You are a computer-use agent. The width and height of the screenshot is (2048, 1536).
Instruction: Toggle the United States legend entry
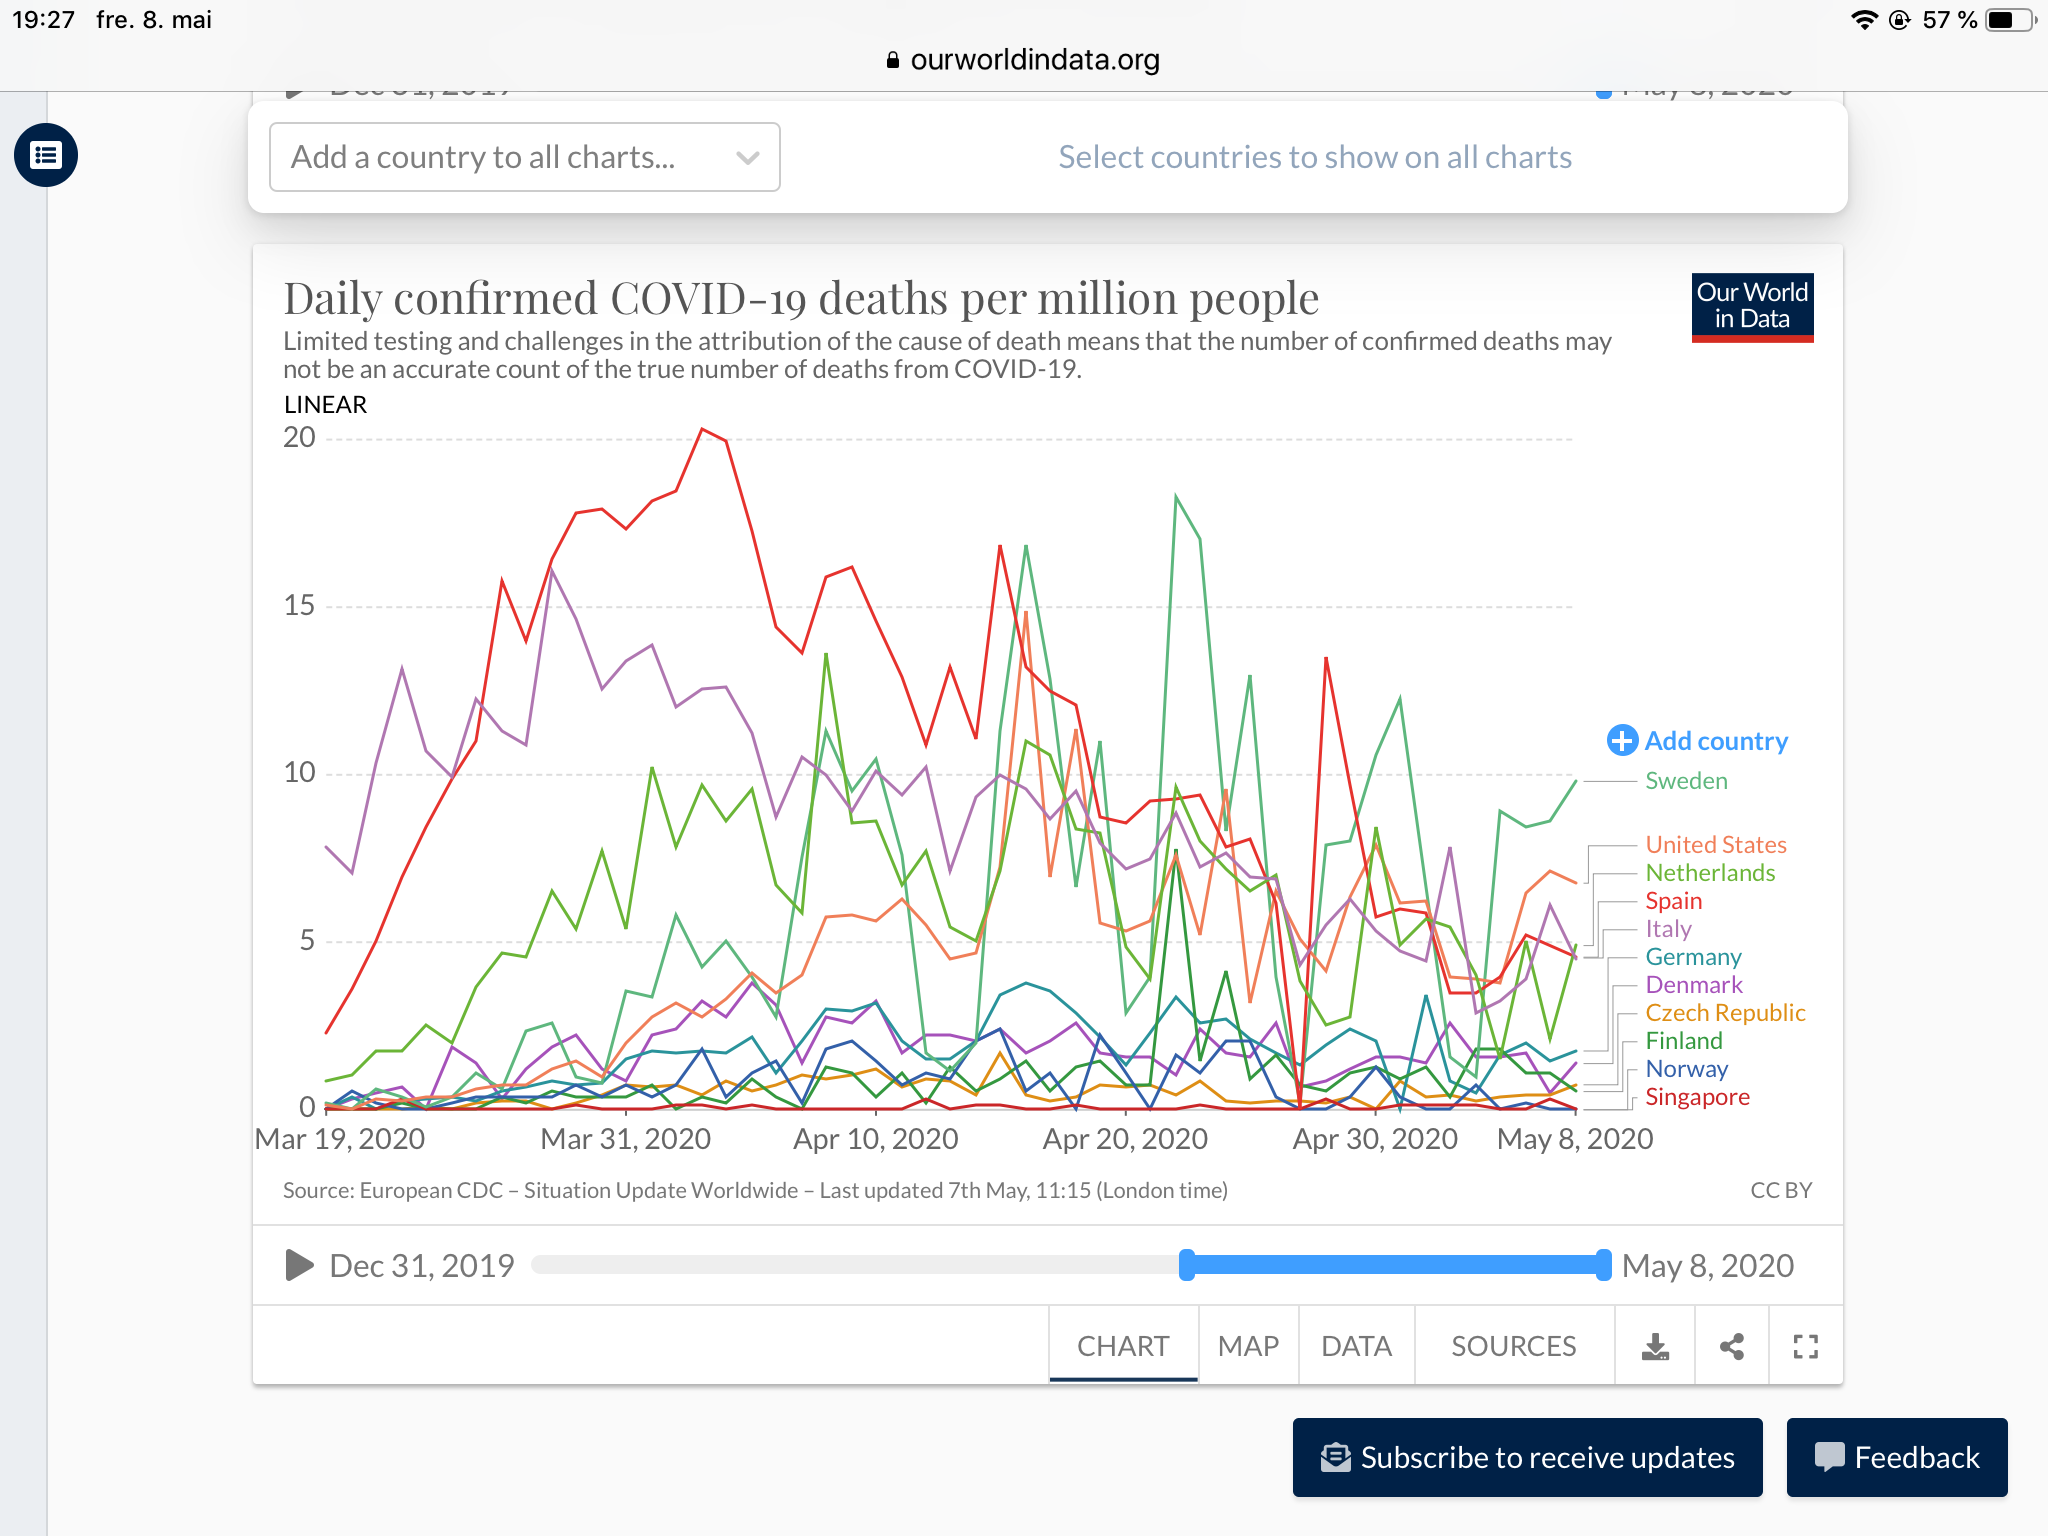(1715, 845)
